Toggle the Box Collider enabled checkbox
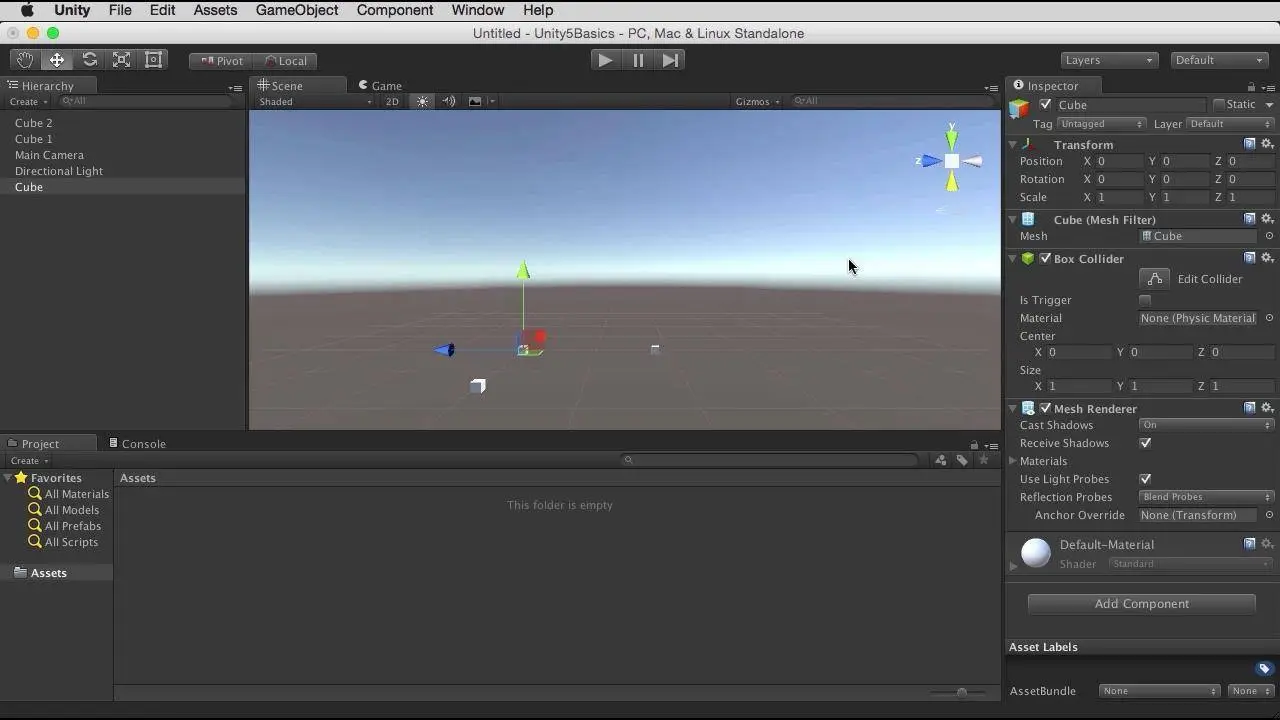The height and width of the screenshot is (720, 1280). click(x=1045, y=258)
